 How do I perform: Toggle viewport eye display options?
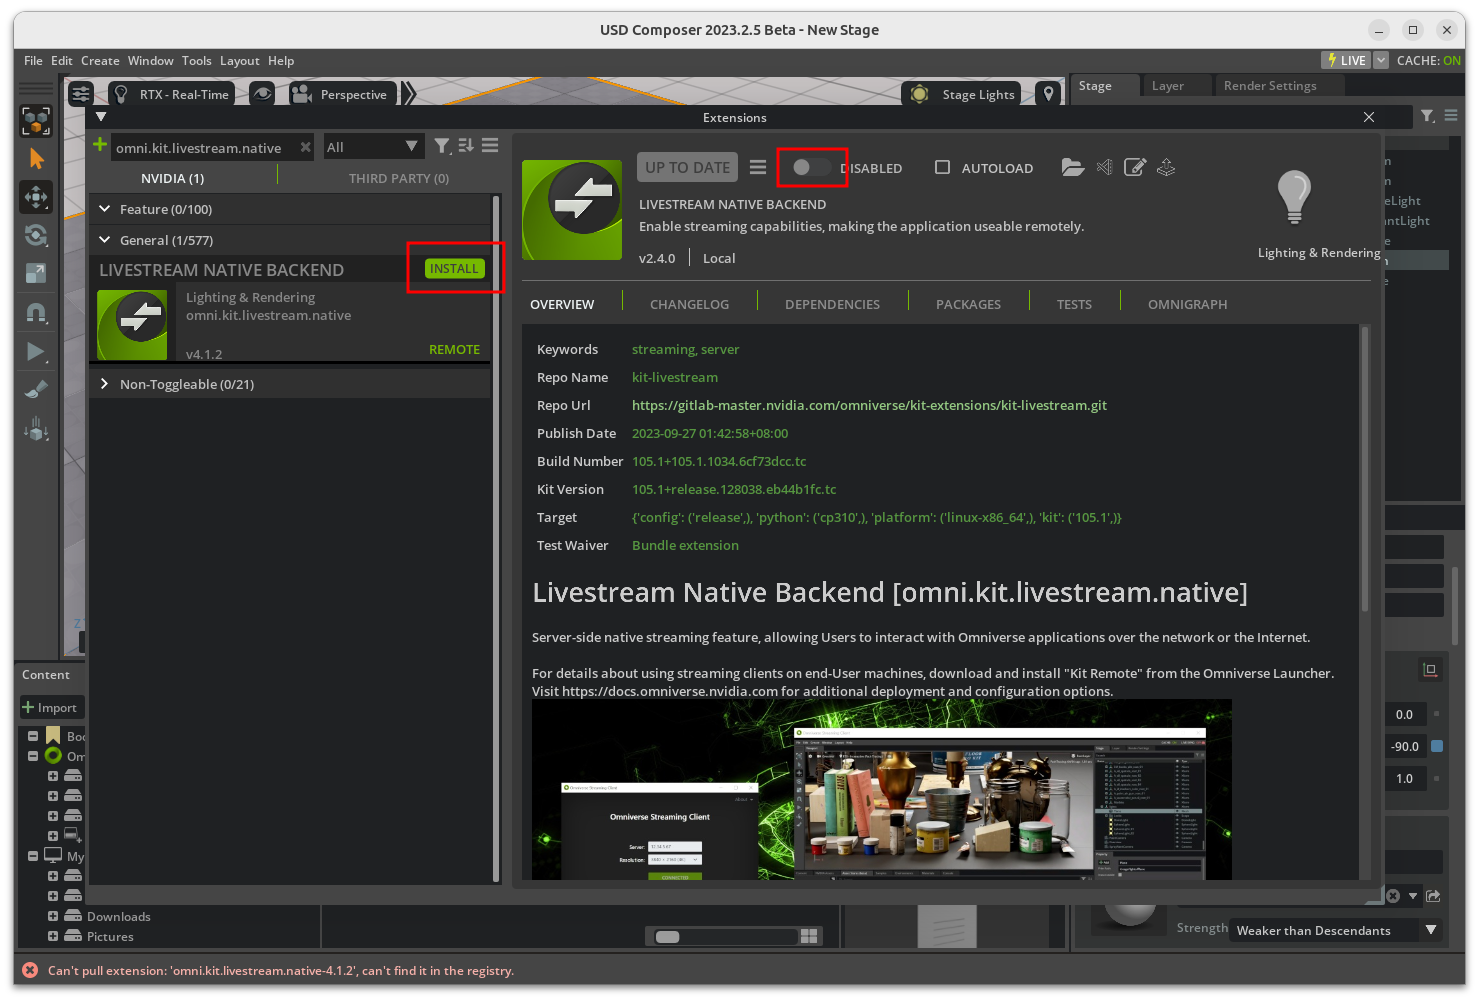(262, 94)
